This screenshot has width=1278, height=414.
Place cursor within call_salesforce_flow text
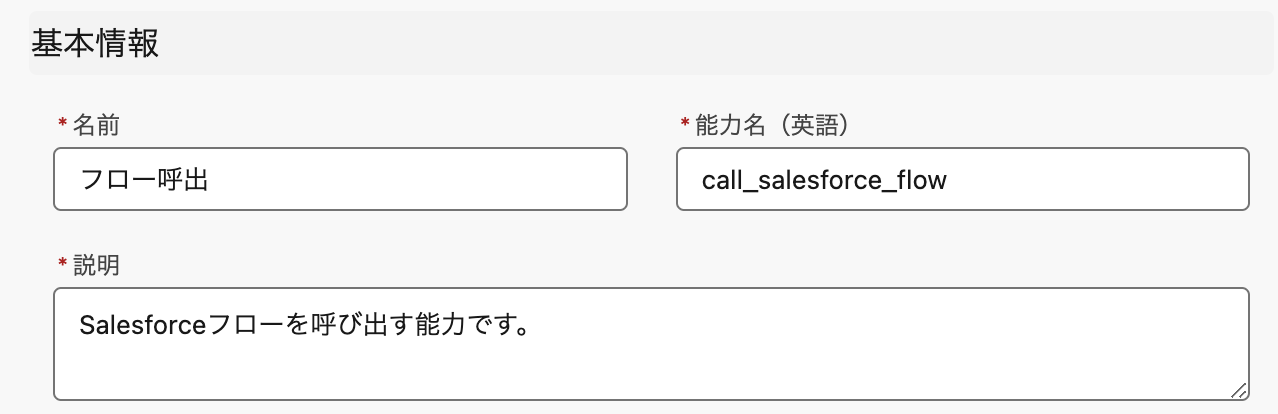coord(824,180)
